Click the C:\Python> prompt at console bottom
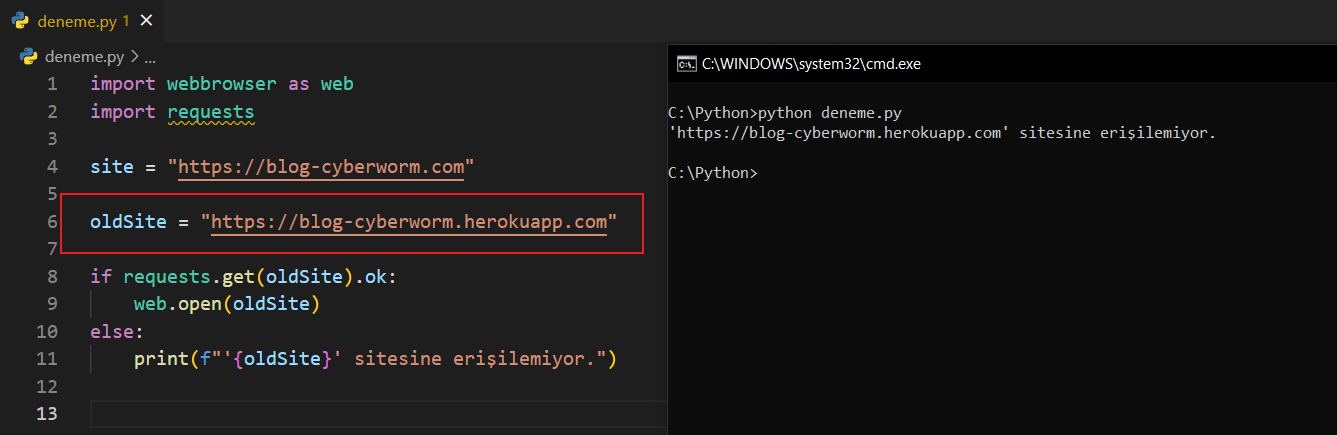 click(712, 173)
